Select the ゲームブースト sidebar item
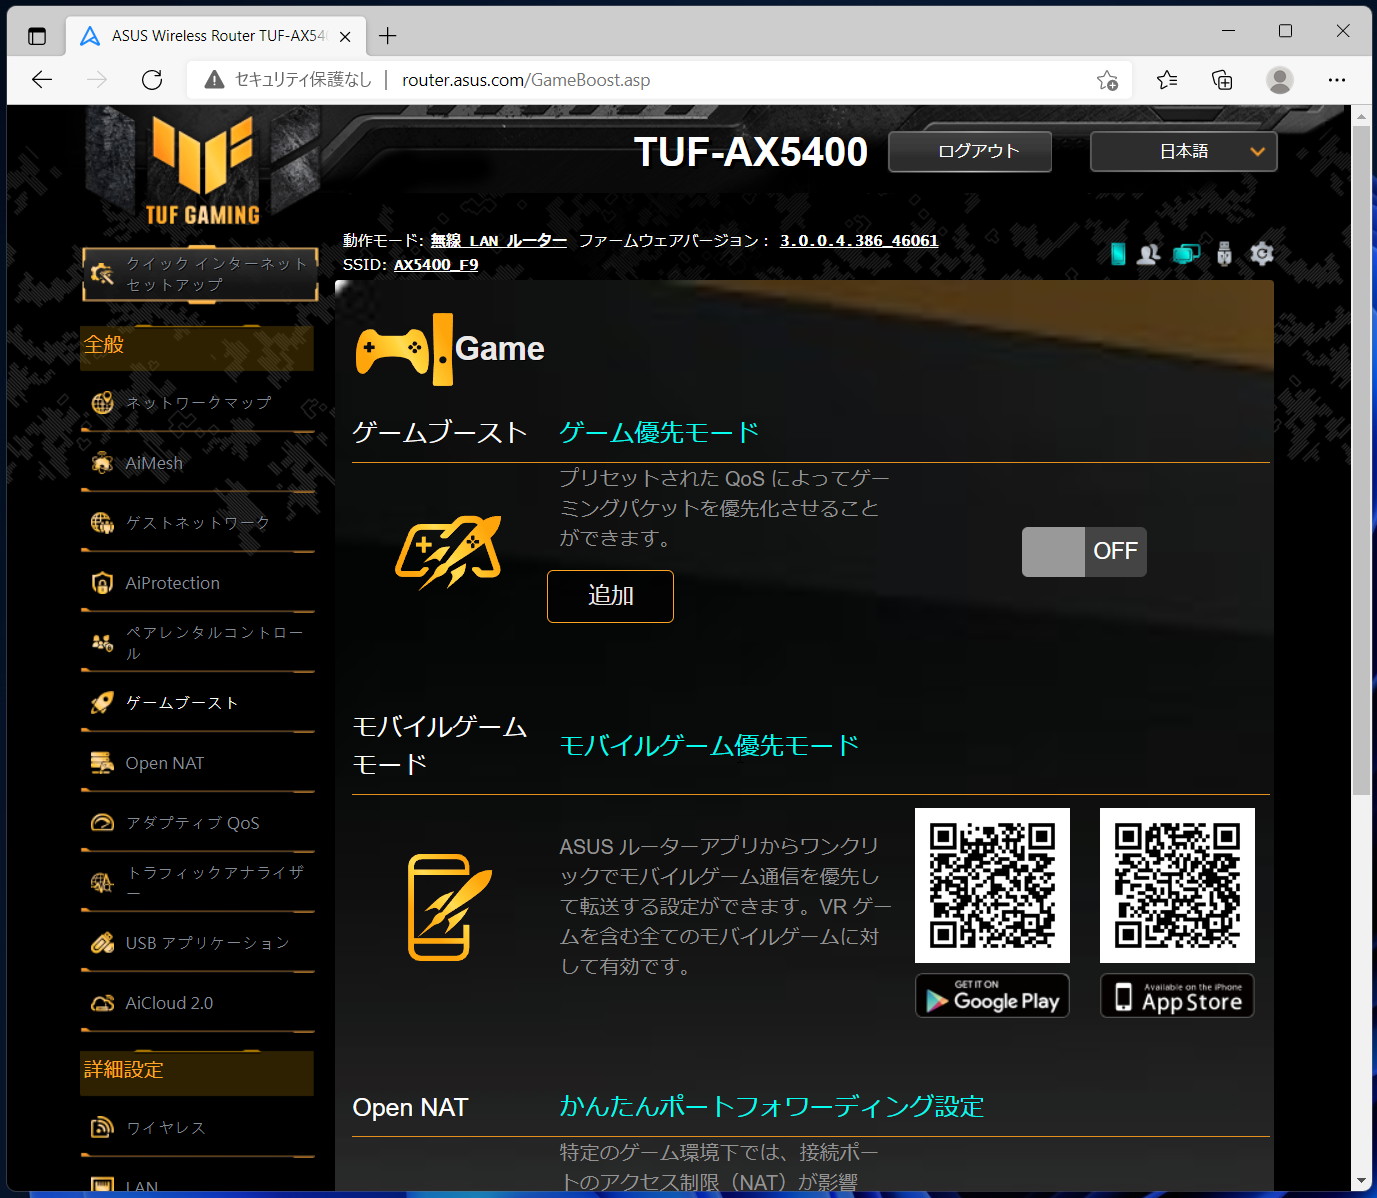This screenshot has width=1377, height=1198. pos(198,703)
